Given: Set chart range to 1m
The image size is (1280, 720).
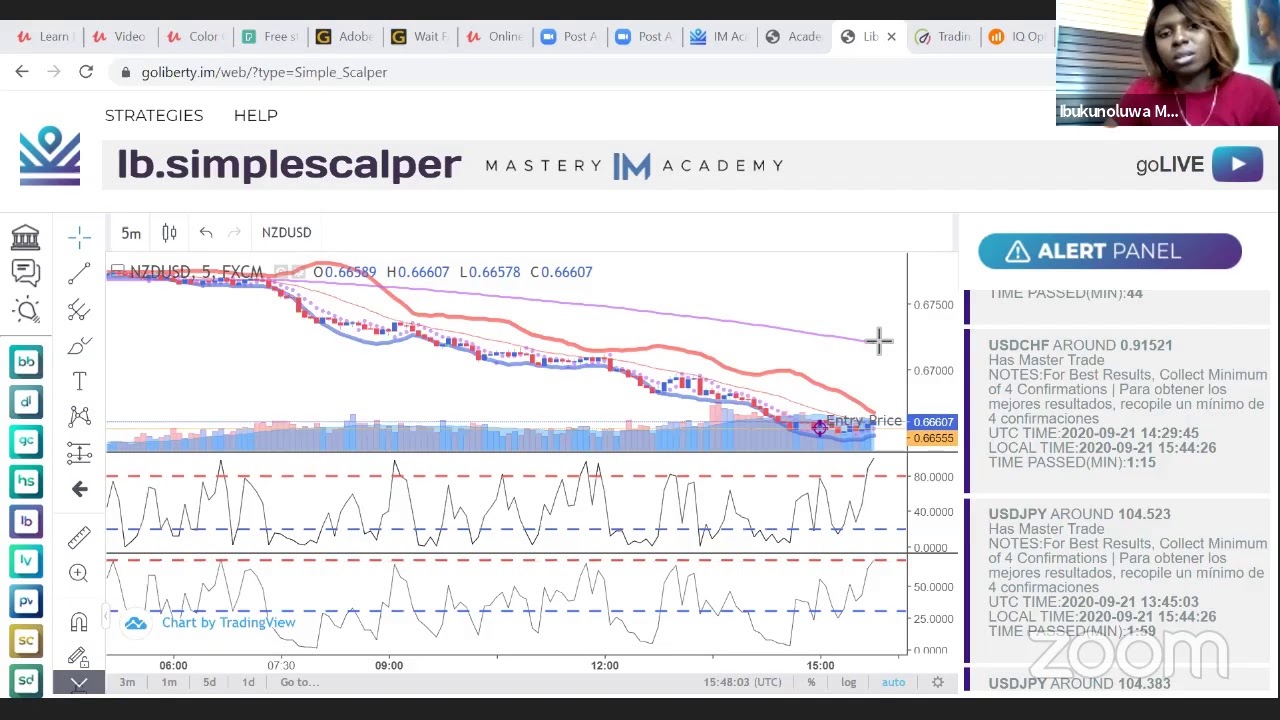Looking at the screenshot, I should (169, 682).
